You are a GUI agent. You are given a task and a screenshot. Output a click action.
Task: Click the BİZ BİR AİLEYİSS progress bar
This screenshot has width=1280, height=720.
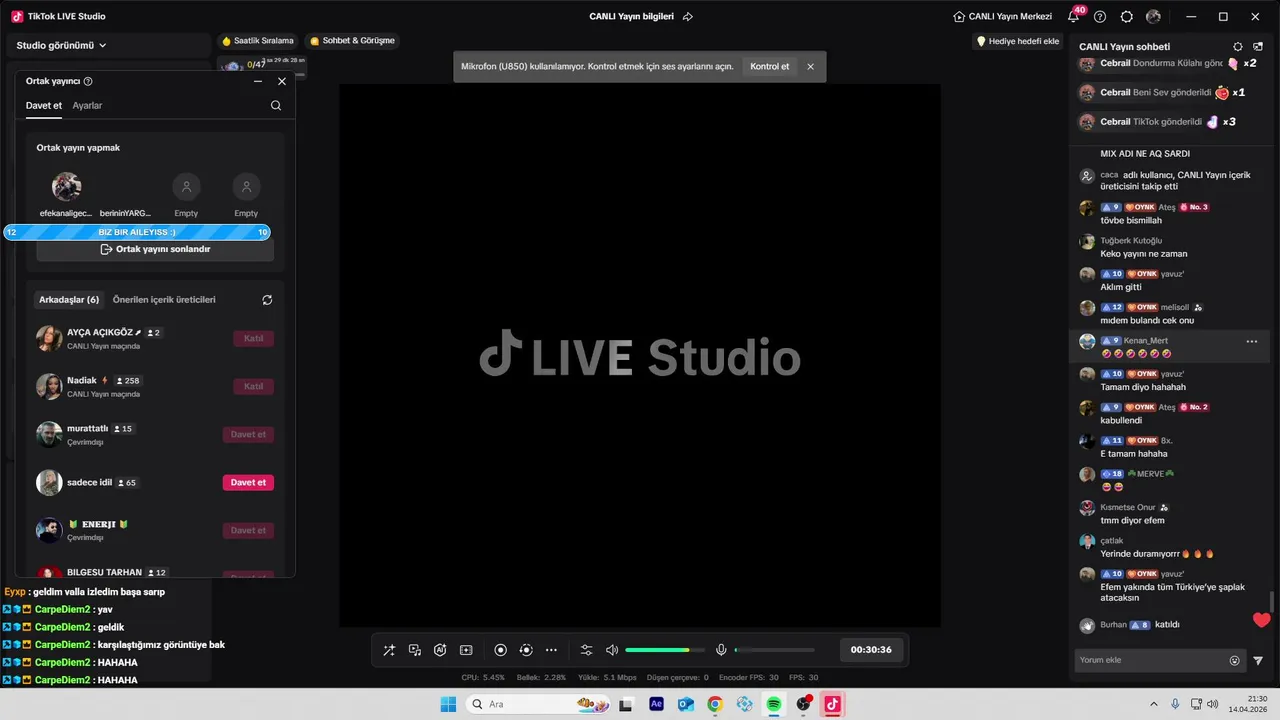(137, 232)
